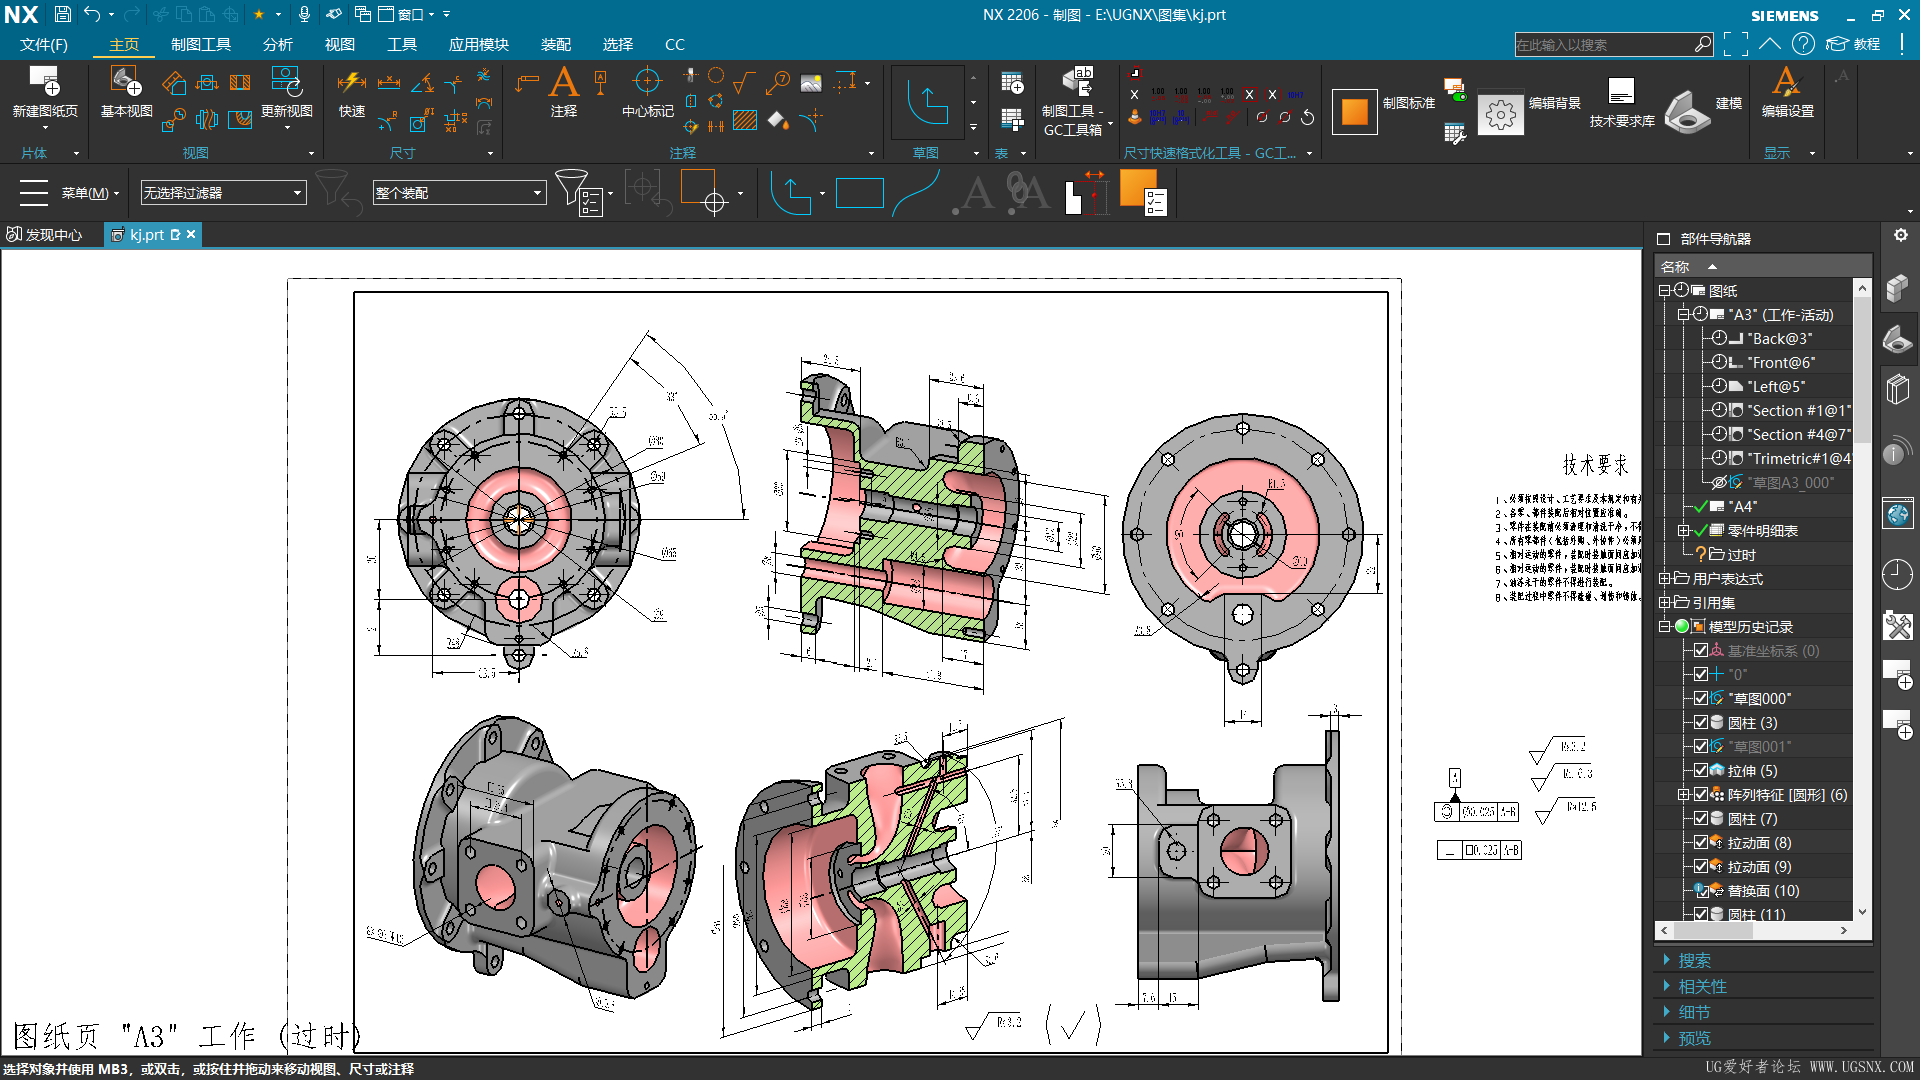Toggle the 拉伸 (5) feature checkbox
Image resolution: width=1920 pixels, height=1080 pixels.
[1700, 770]
